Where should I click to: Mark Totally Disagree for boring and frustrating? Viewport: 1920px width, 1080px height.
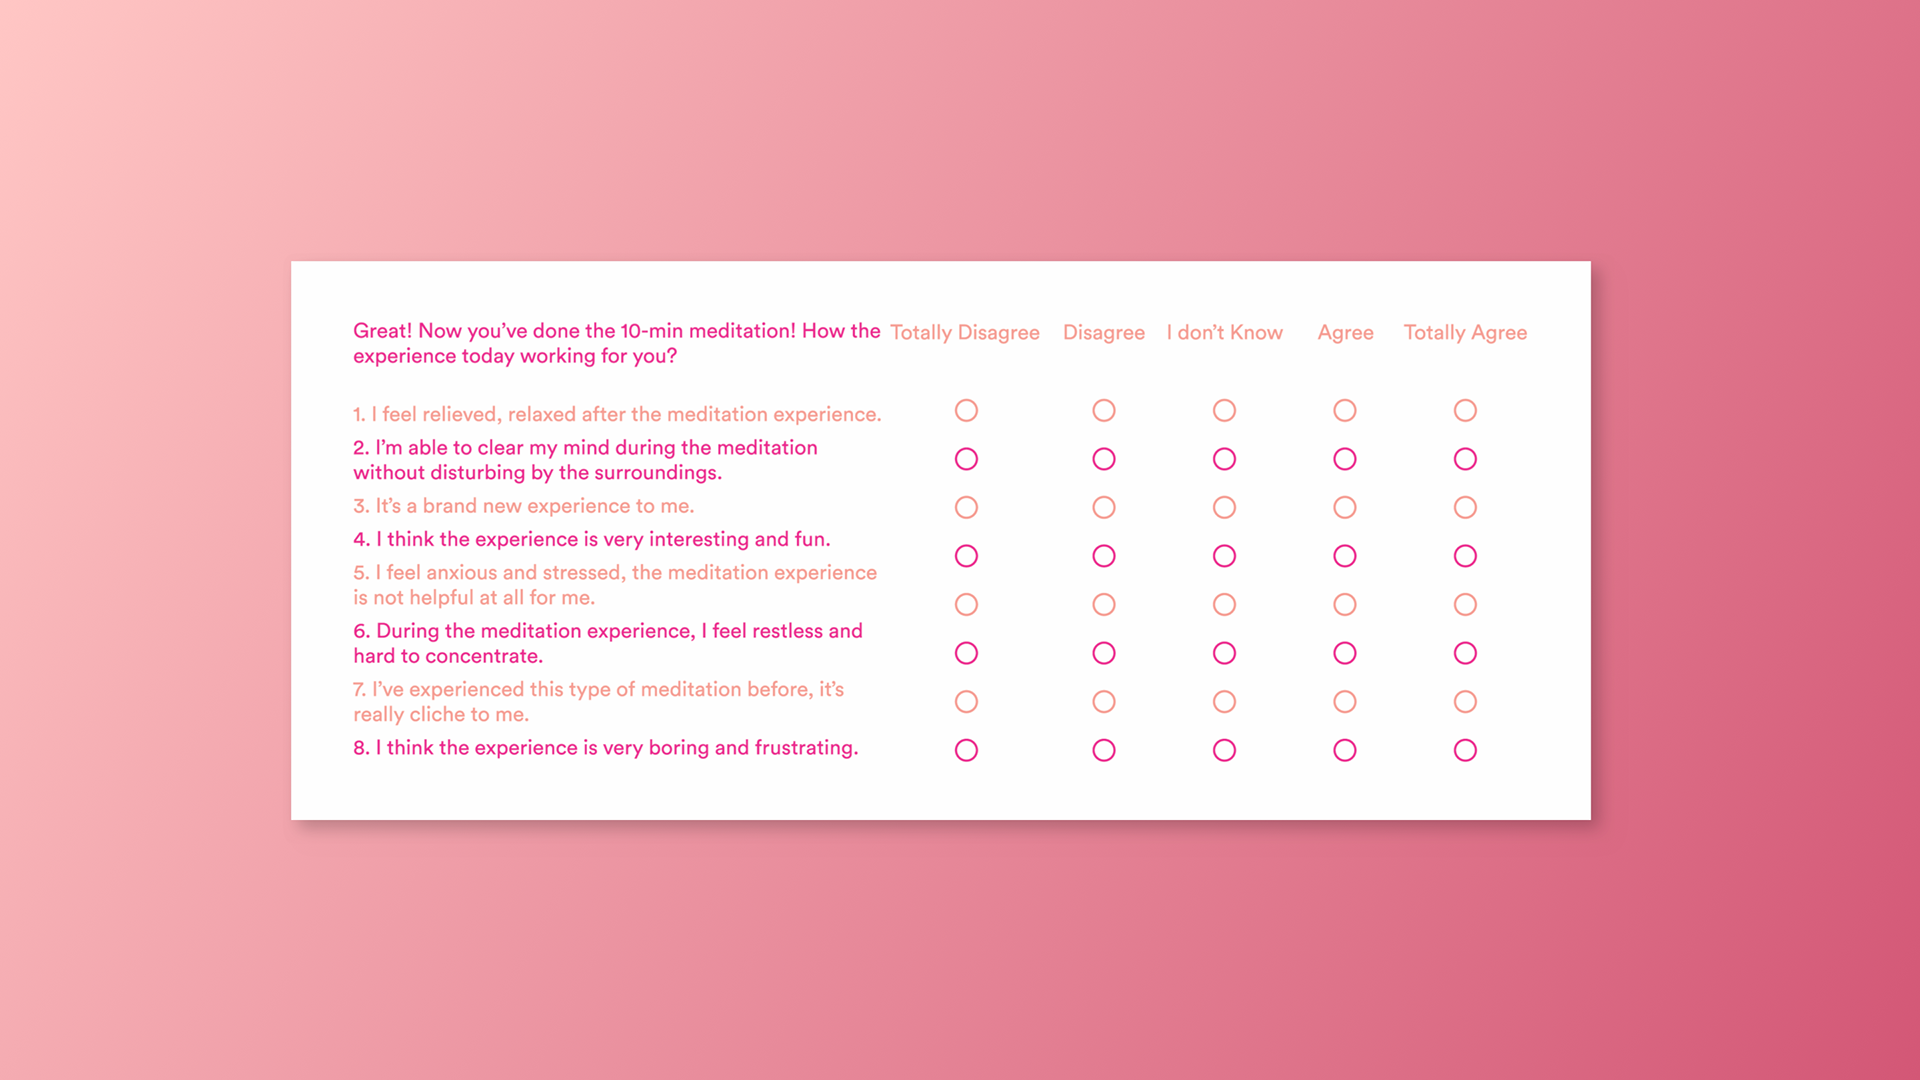pos(966,750)
